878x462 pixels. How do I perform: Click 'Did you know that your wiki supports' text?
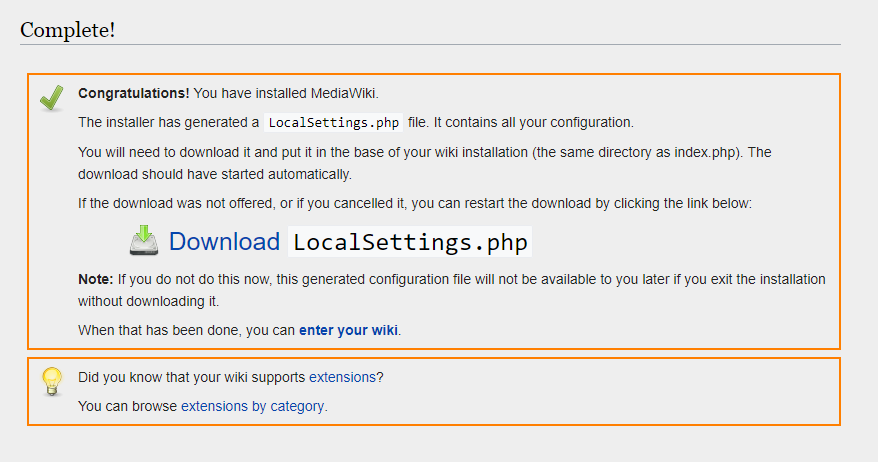click(192, 377)
